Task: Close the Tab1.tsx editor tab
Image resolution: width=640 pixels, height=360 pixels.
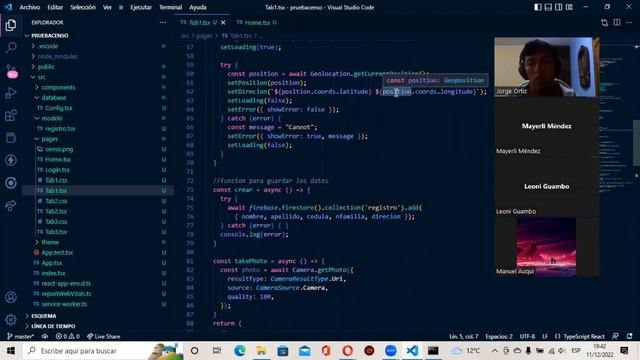Action: point(223,22)
